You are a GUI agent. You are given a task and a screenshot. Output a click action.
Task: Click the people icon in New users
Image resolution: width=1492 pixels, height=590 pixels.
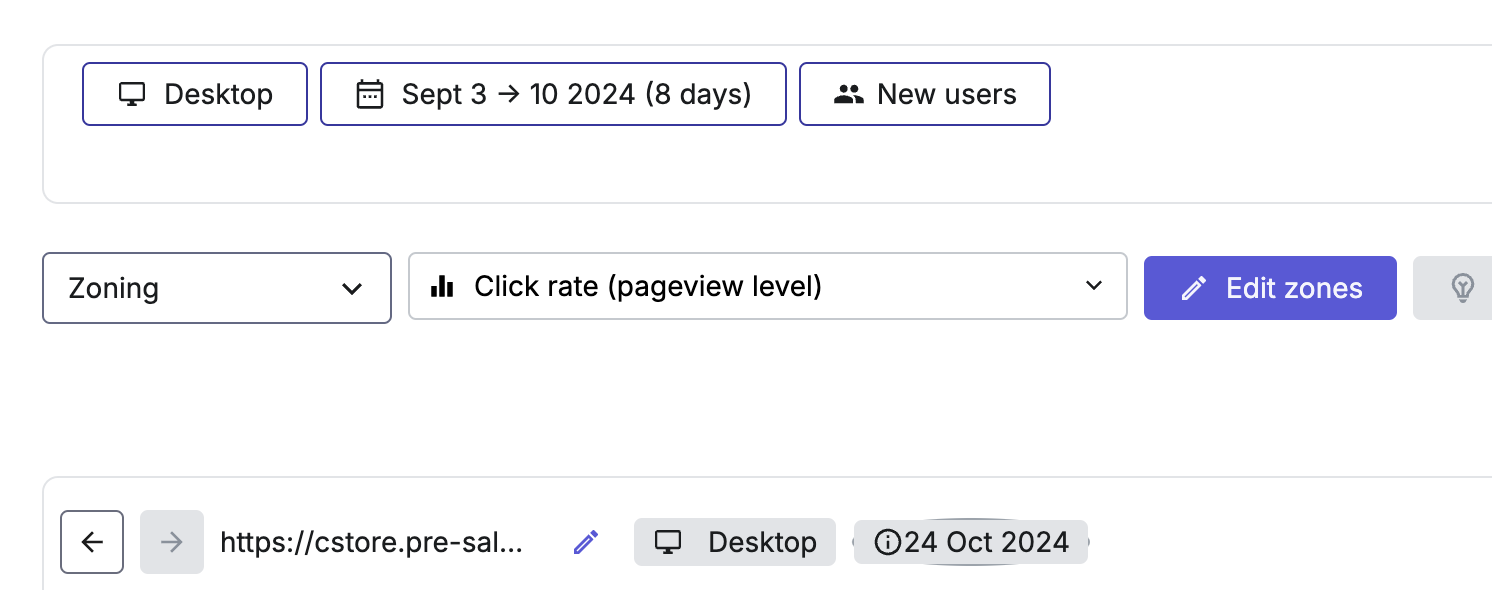(x=848, y=94)
